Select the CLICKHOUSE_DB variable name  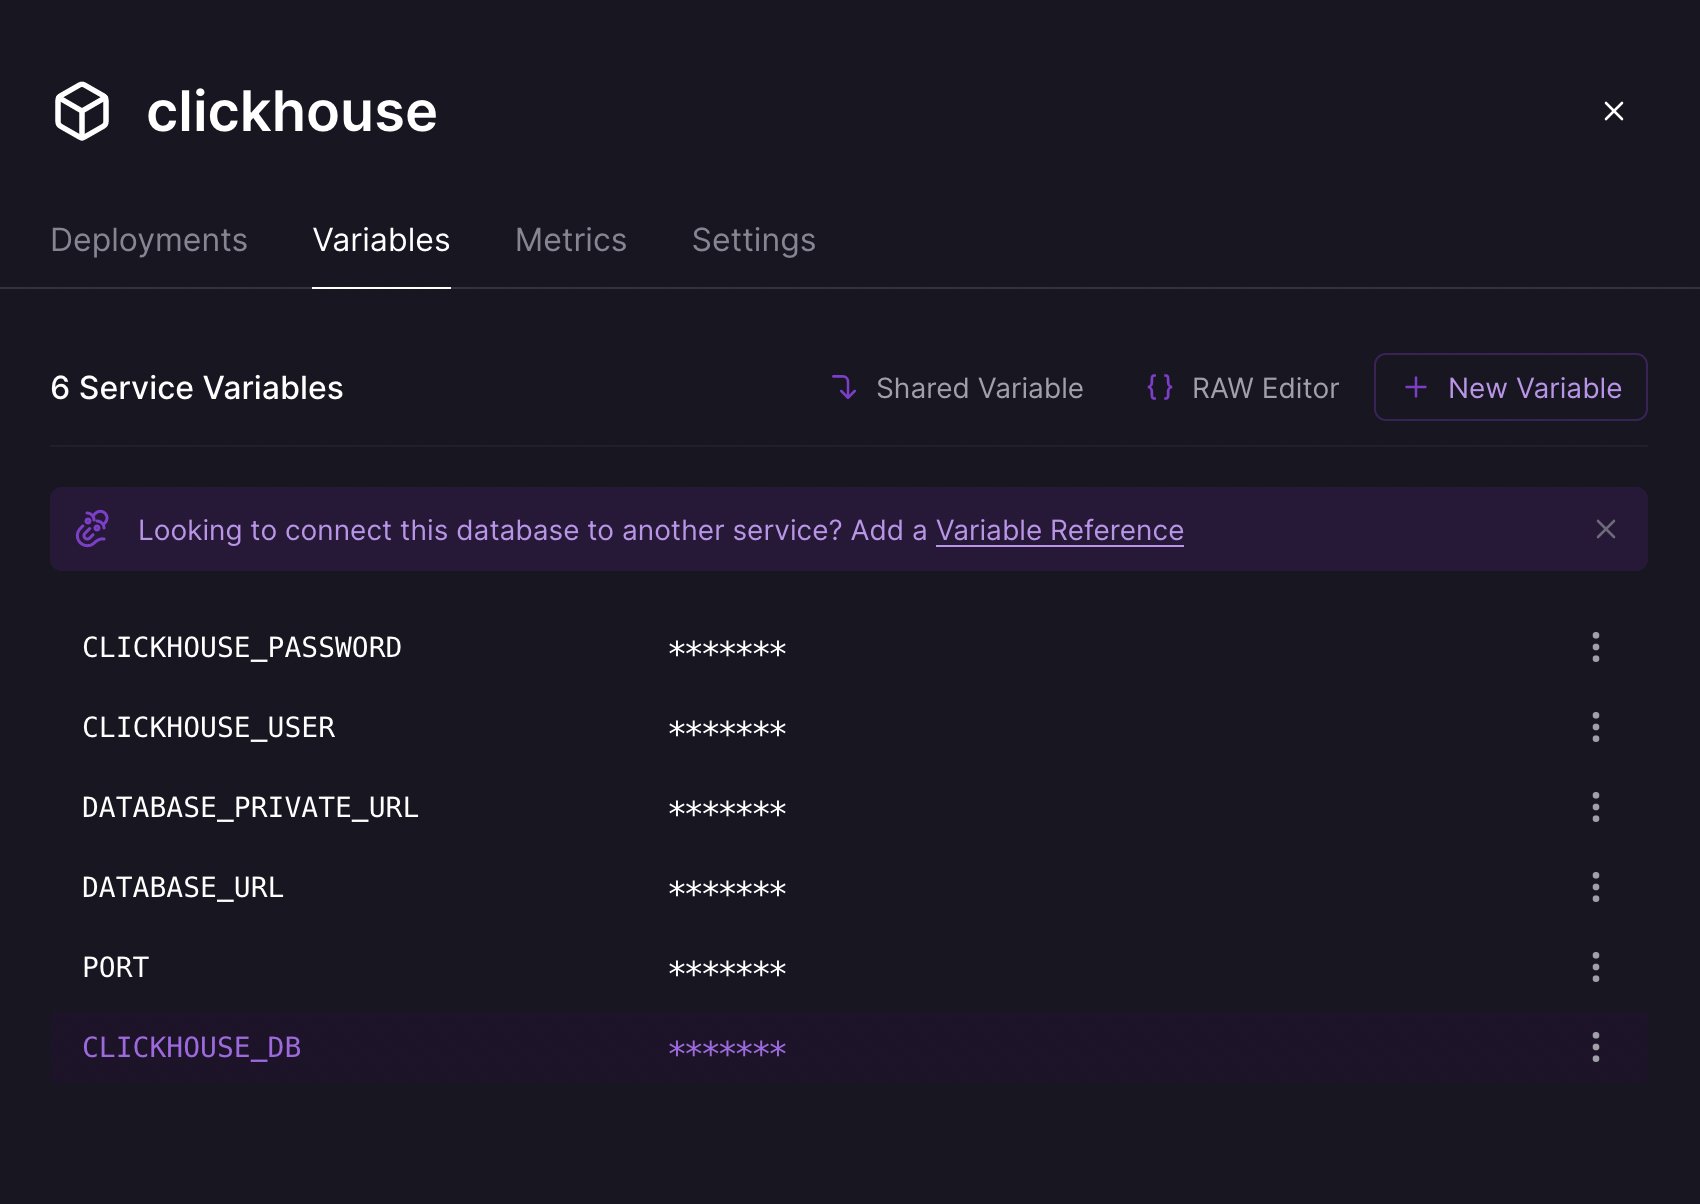191,1048
